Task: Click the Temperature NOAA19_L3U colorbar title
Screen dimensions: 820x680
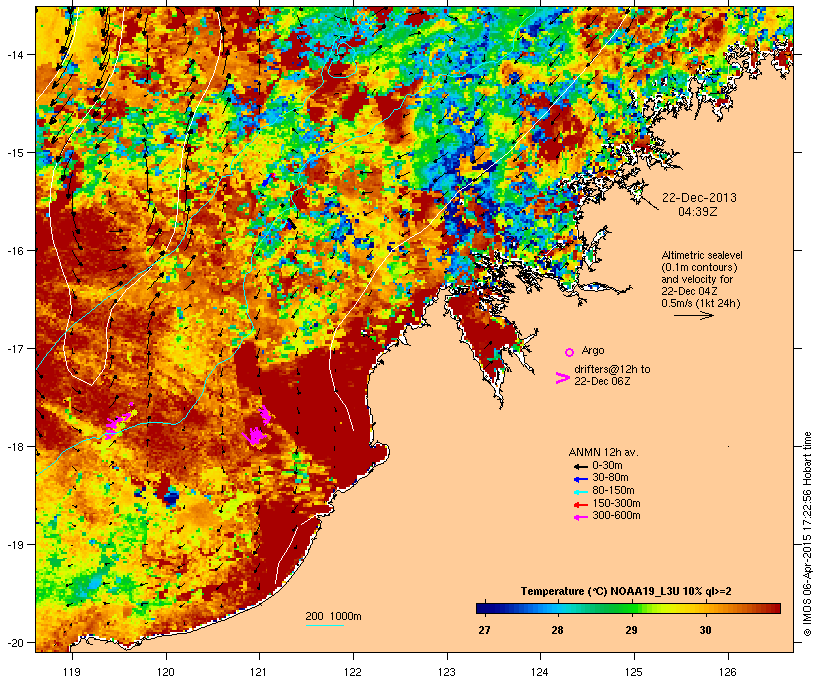Action: [x=626, y=592]
